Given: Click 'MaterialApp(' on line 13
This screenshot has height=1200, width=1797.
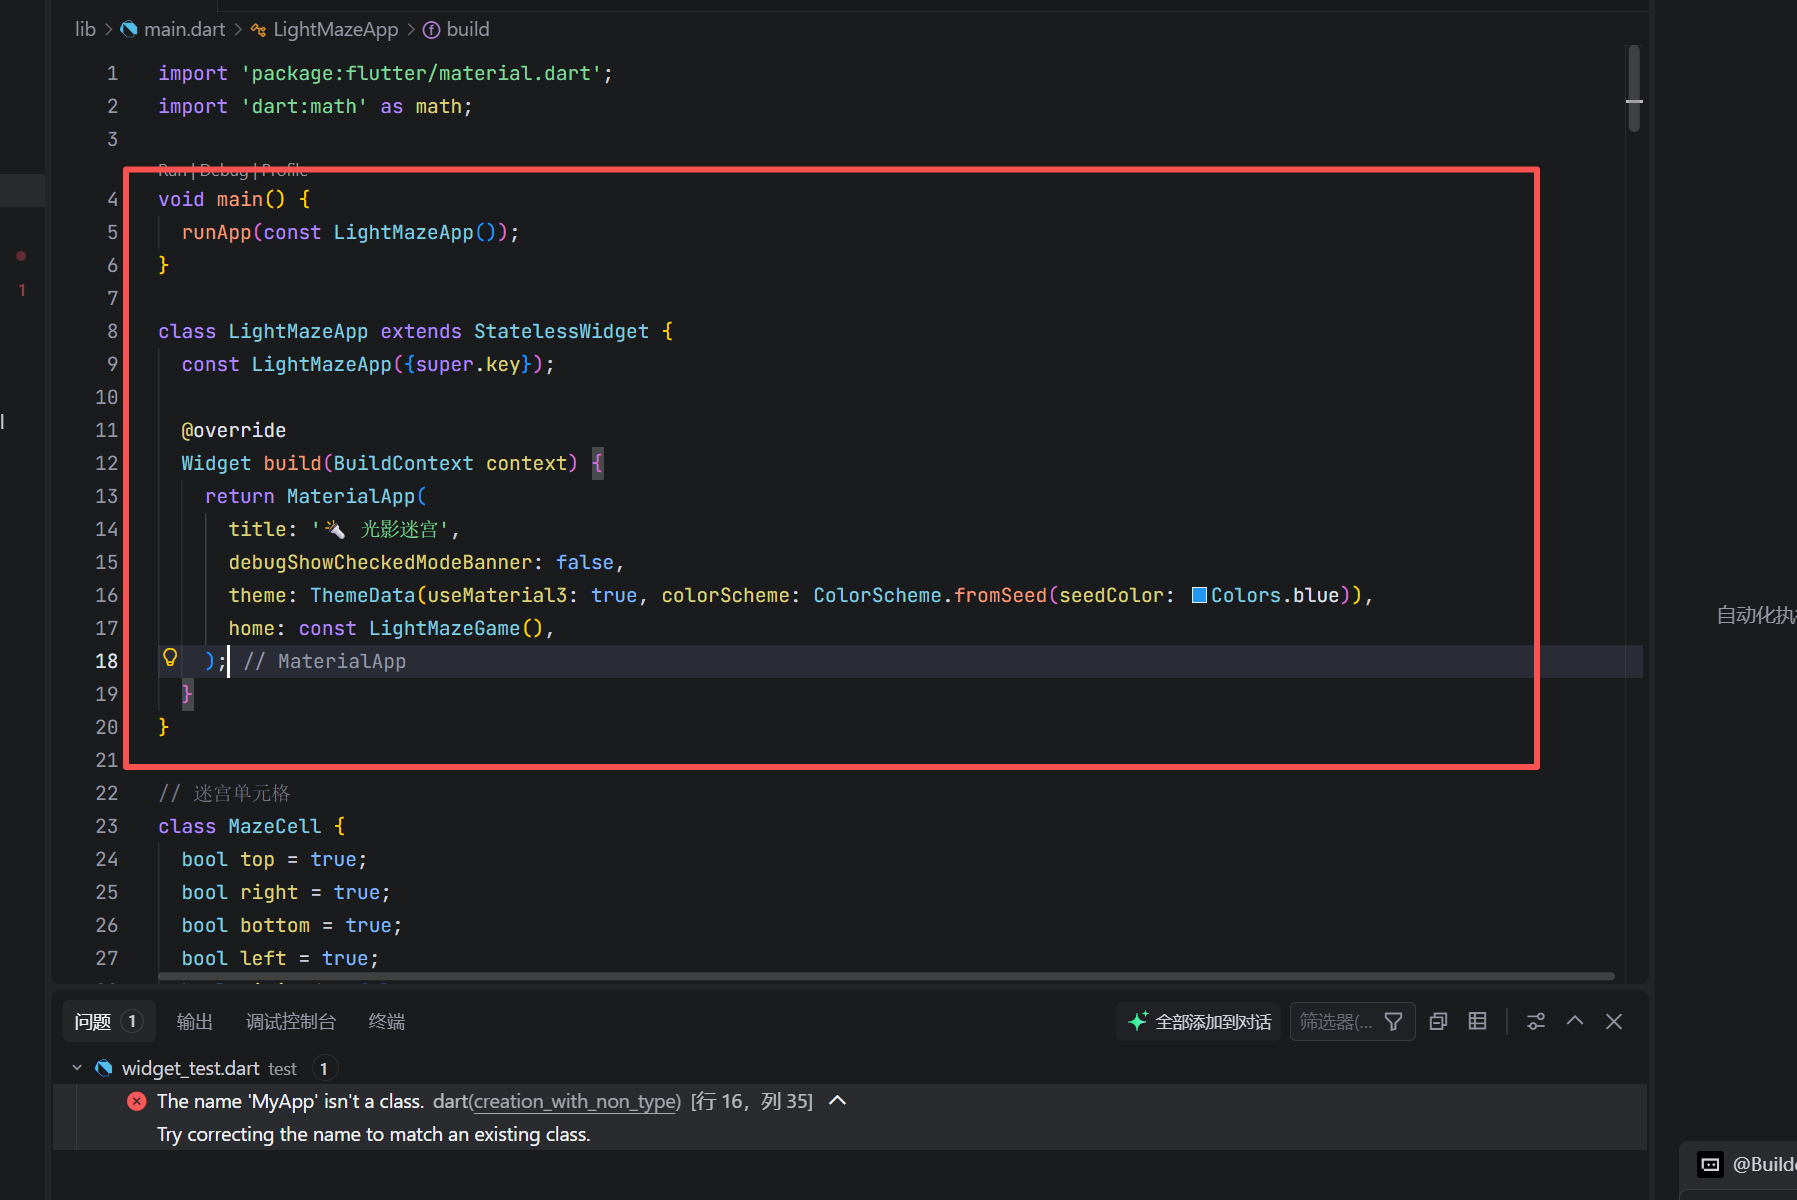Looking at the screenshot, I should coord(357,496).
